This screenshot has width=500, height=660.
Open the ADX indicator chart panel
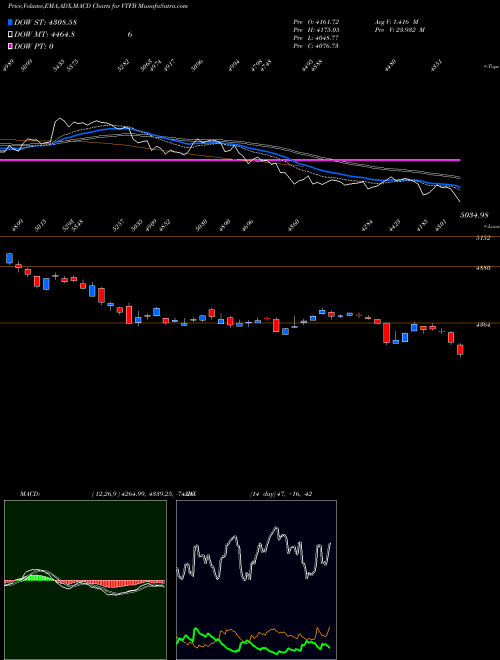coord(256,580)
